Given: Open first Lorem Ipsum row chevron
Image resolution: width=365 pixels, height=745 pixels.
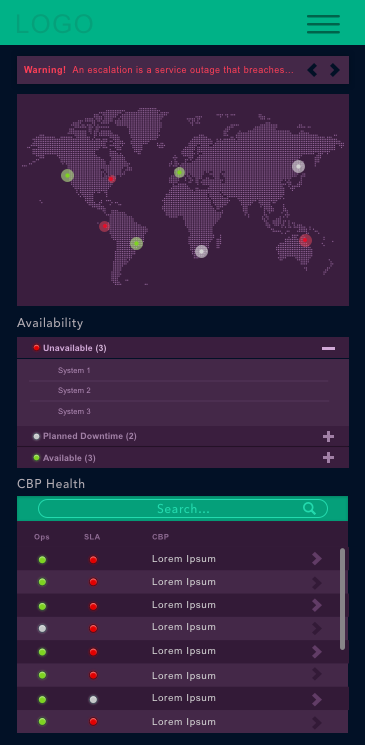Looking at the screenshot, I should [317, 559].
